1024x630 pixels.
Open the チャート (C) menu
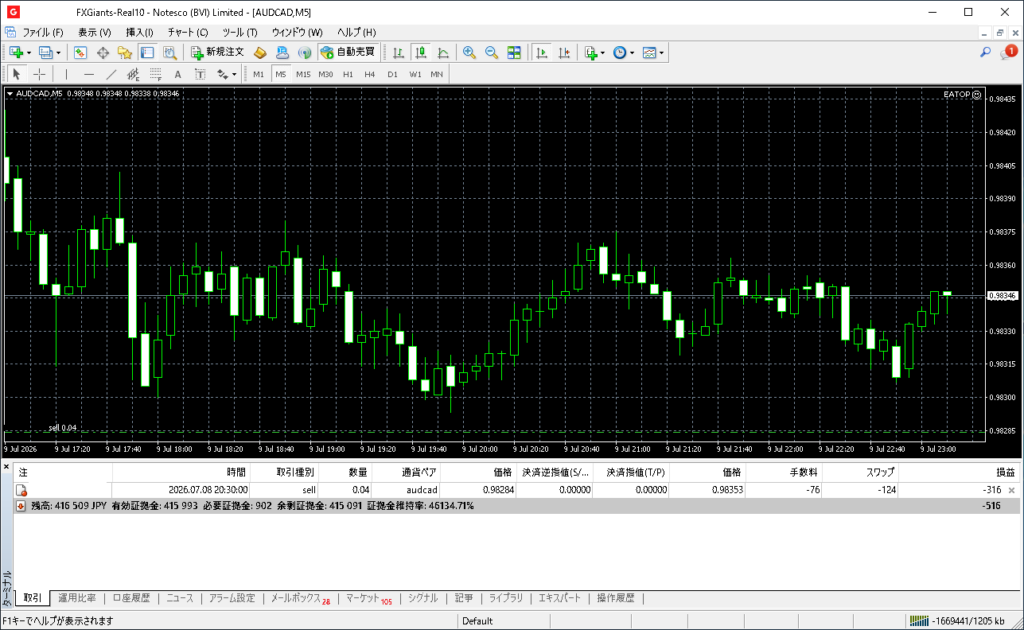point(187,32)
